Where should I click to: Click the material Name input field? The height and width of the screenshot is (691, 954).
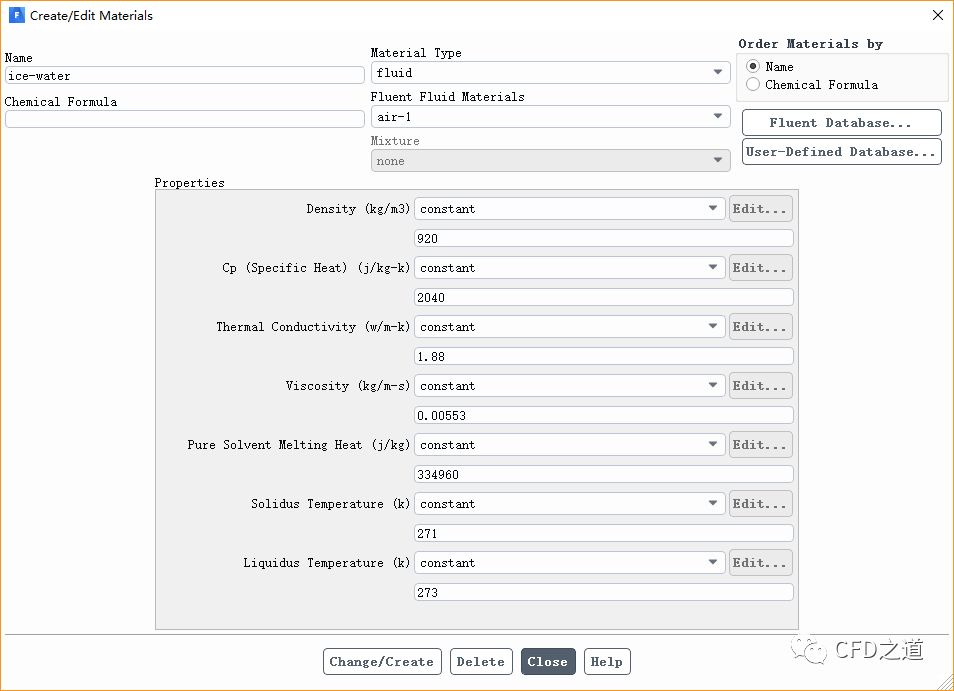[x=184, y=75]
